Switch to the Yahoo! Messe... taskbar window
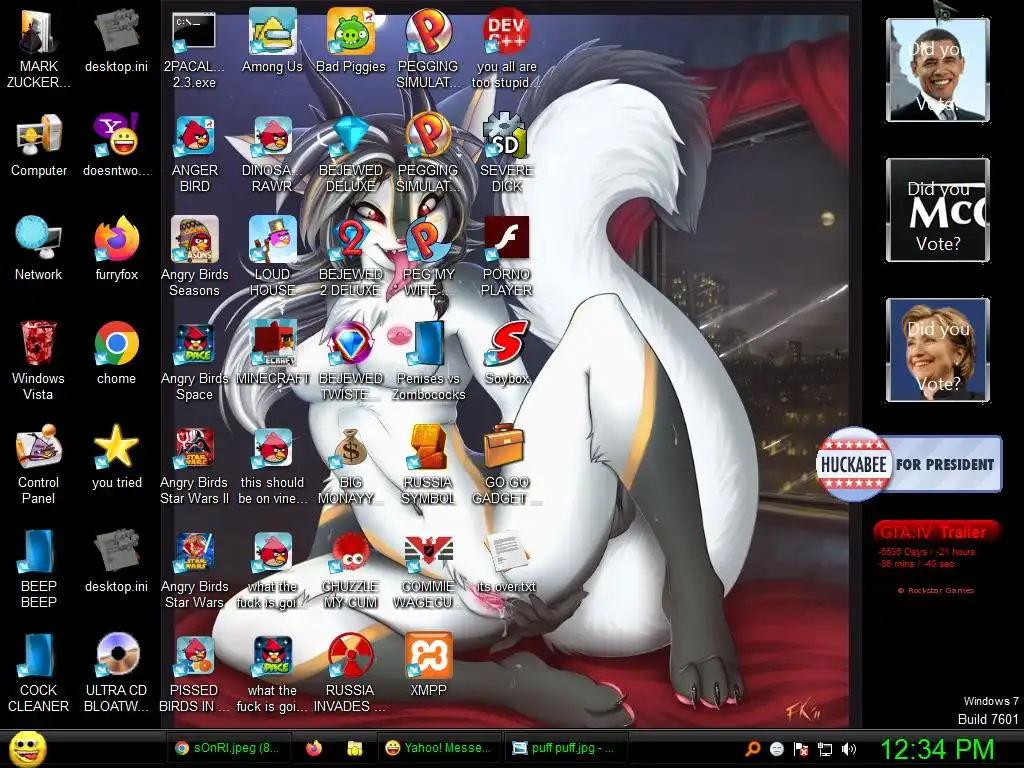 [x=439, y=748]
